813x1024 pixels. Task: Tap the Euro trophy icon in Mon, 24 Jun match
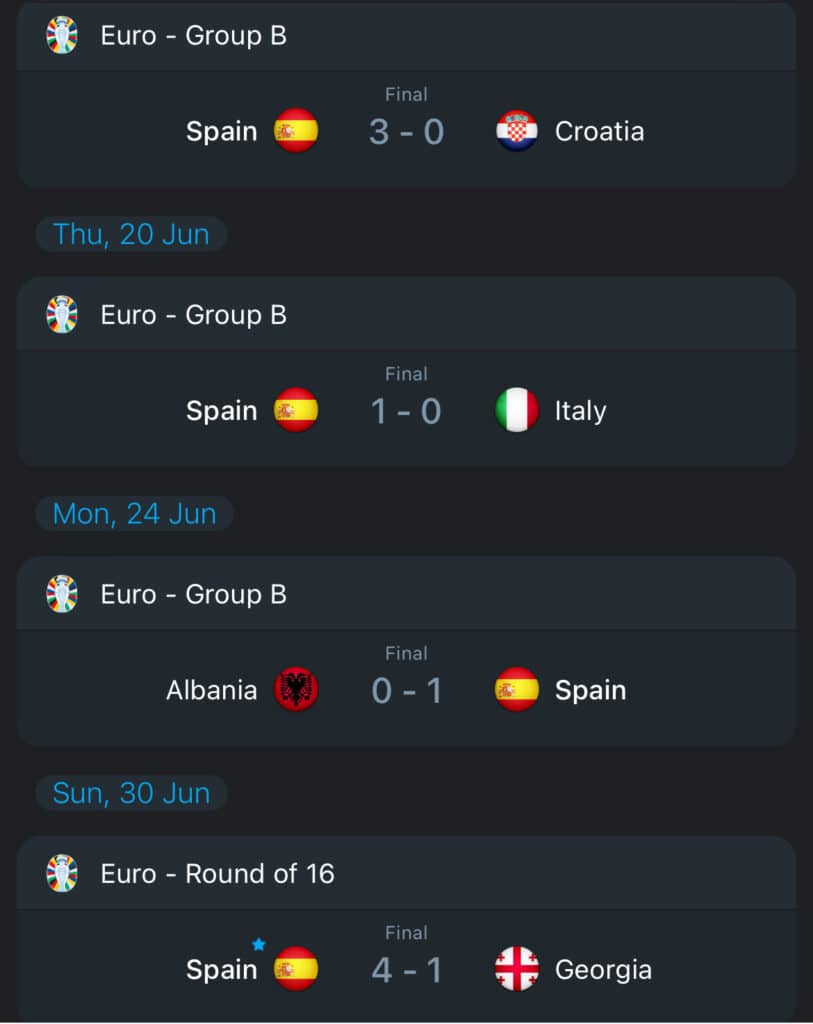click(x=62, y=594)
